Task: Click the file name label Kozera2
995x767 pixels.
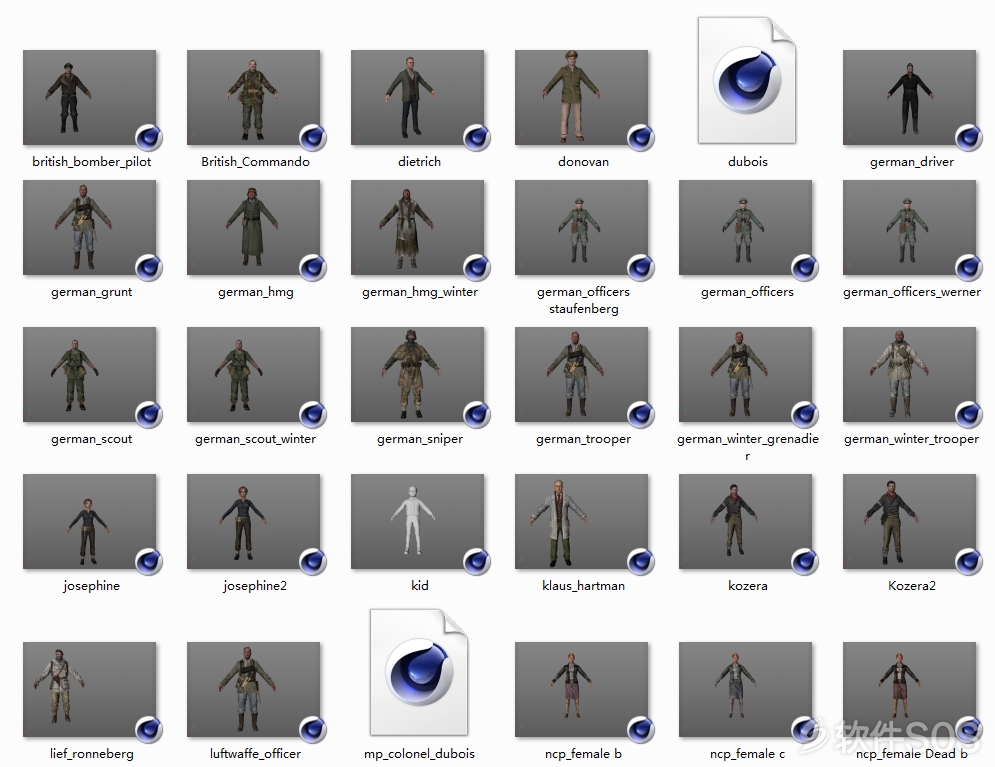Action: pos(911,586)
